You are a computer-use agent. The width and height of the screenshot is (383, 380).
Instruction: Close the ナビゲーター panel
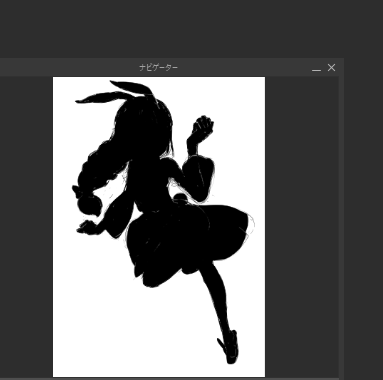[331, 68]
